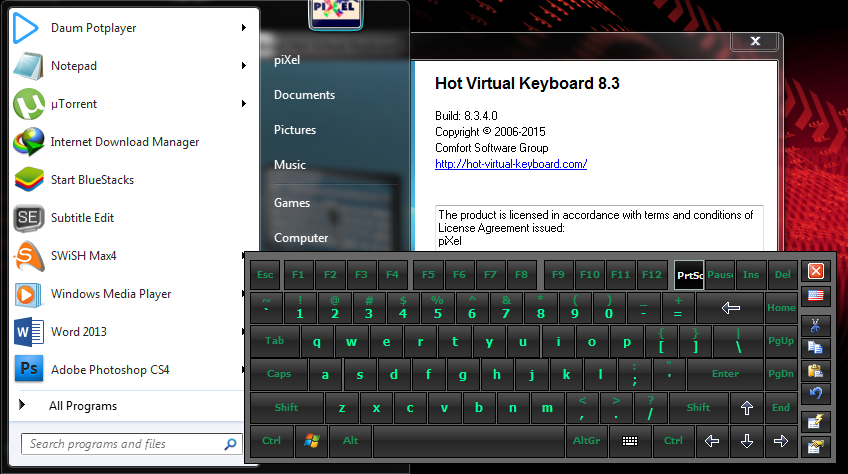Open Computer from Start menu
This screenshot has height=474, width=848.
(301, 238)
